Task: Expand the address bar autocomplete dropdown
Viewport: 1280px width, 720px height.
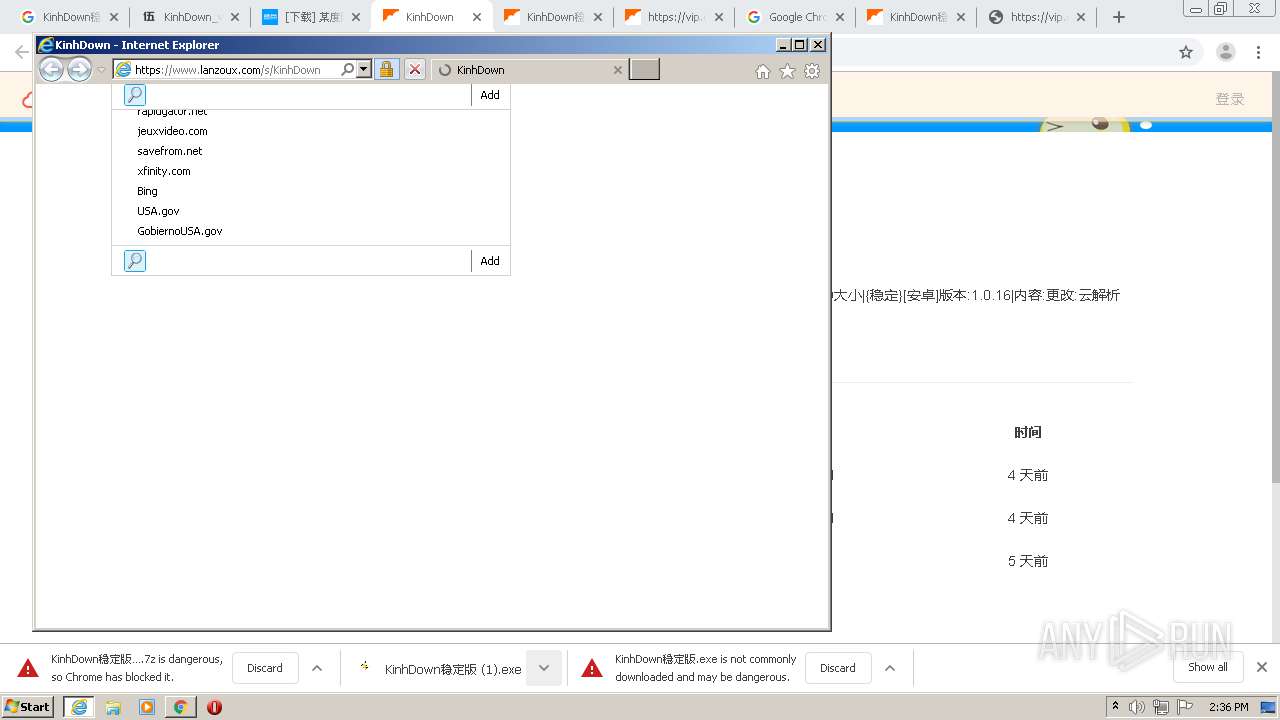Action: click(x=363, y=70)
